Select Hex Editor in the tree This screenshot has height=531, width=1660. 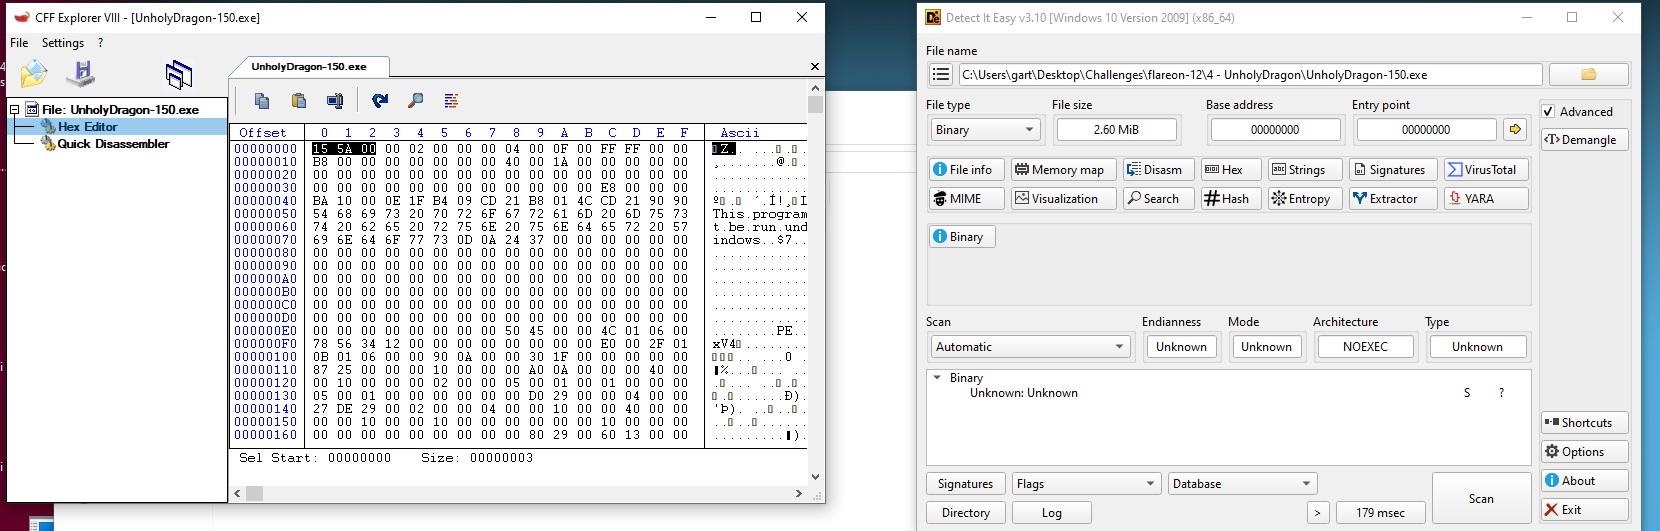click(x=87, y=127)
